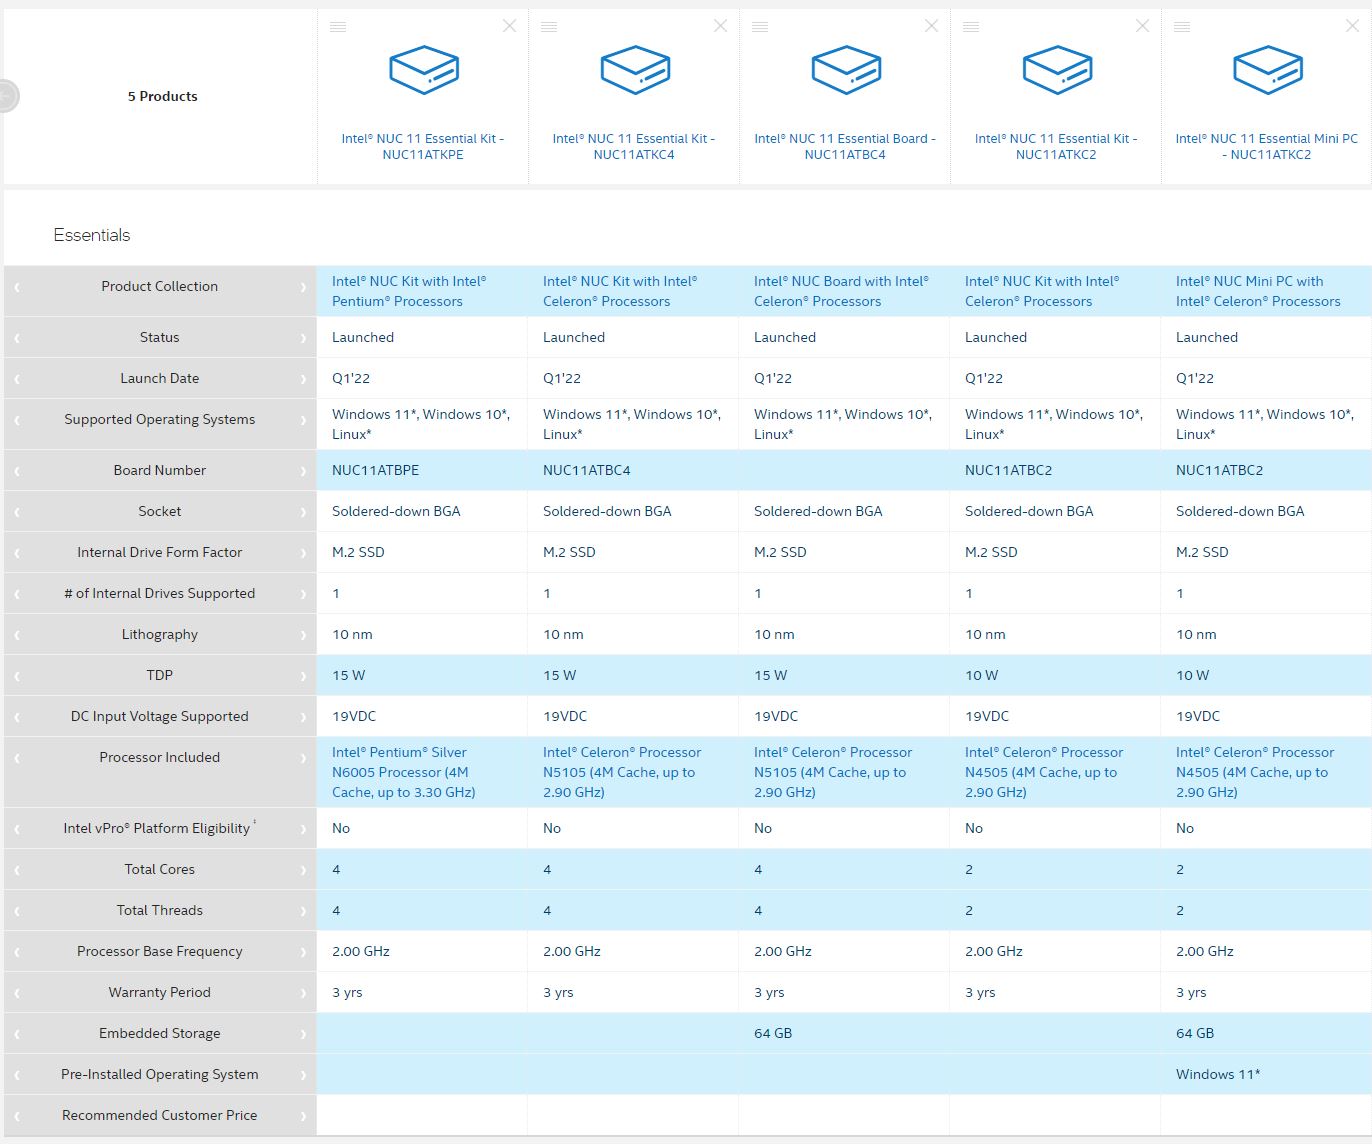Click the right chevron on the Total Threads row
This screenshot has height=1144, width=1372.
[x=303, y=911]
